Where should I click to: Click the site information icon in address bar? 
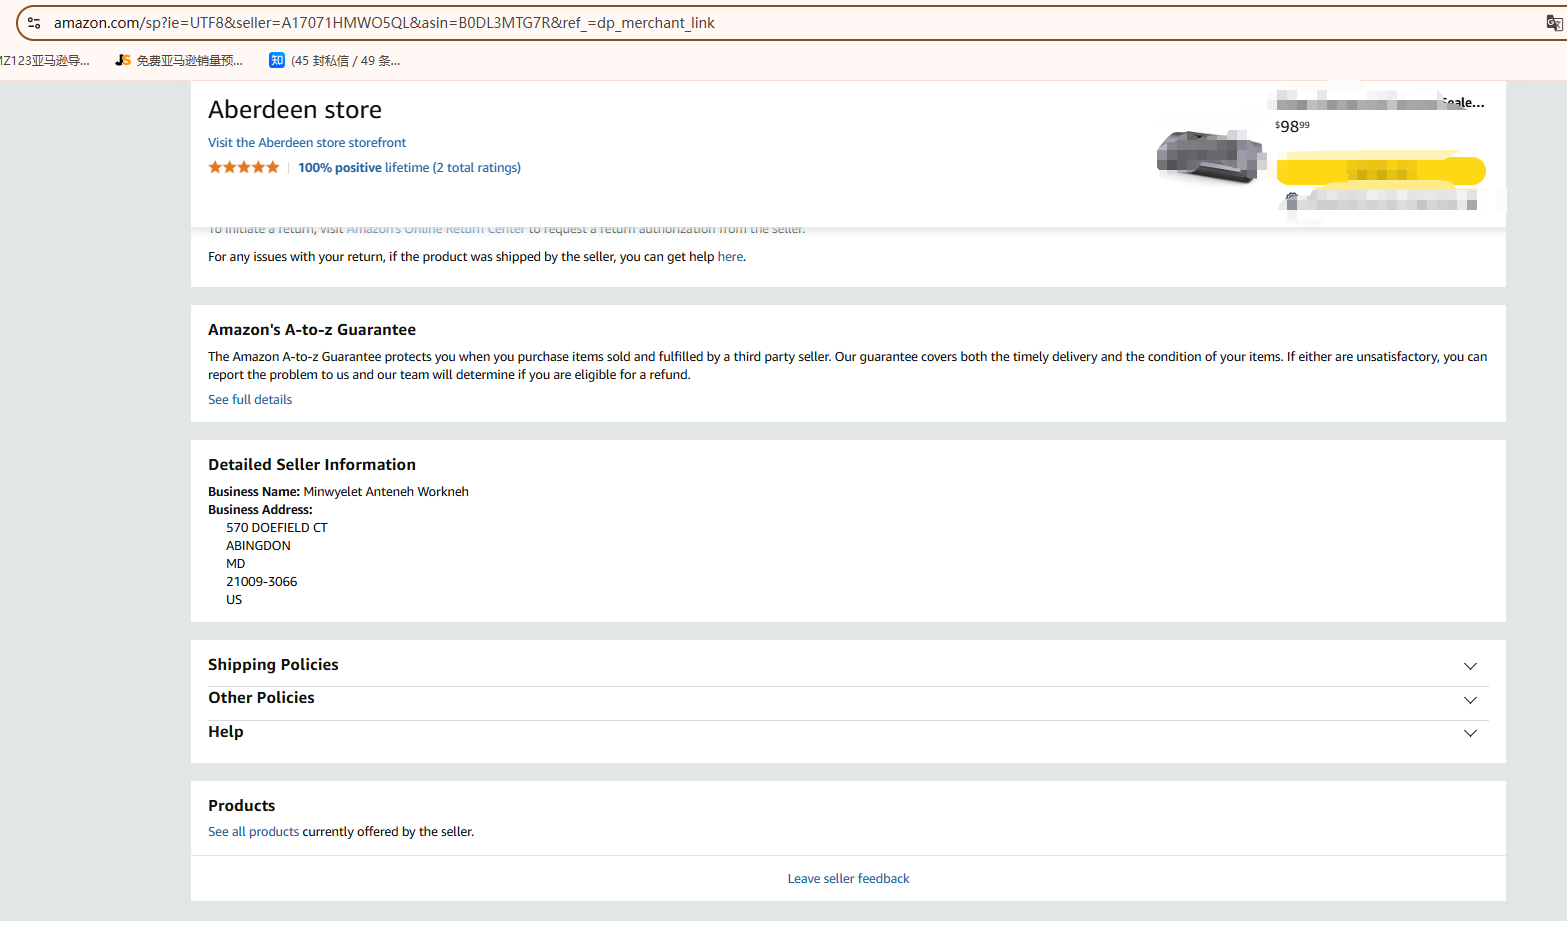click(34, 23)
